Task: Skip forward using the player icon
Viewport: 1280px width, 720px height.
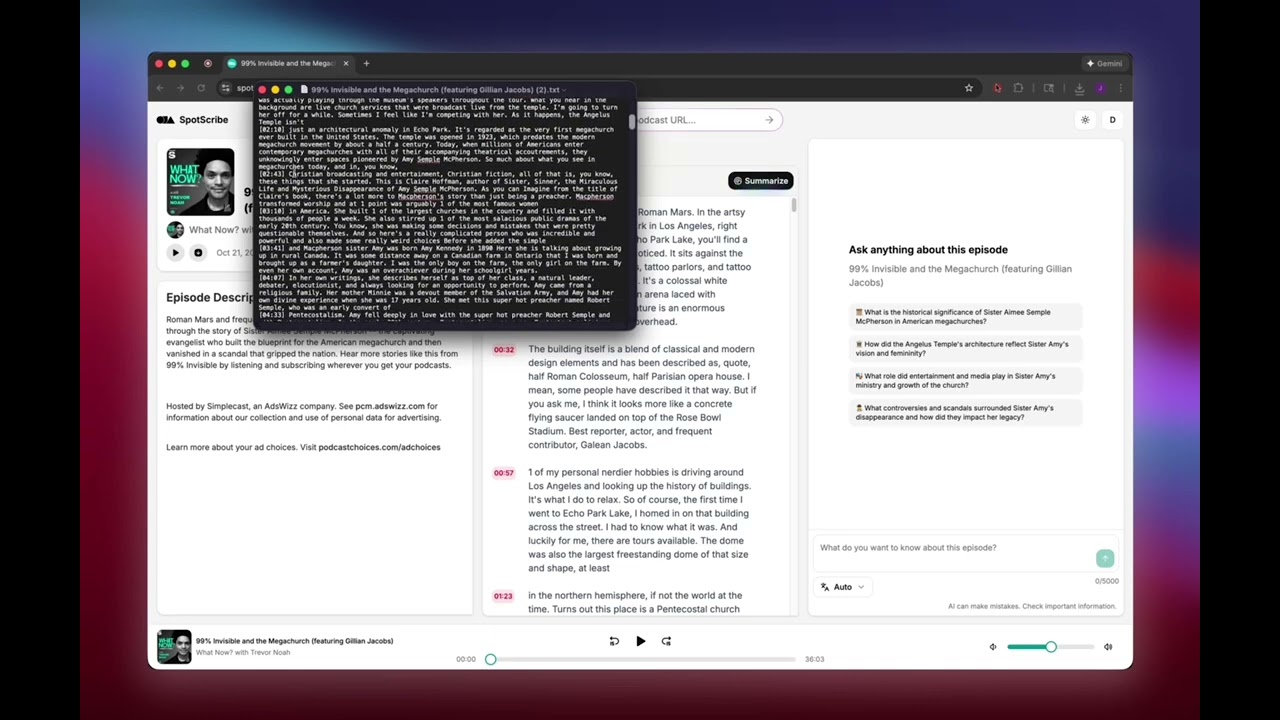Action: point(666,641)
